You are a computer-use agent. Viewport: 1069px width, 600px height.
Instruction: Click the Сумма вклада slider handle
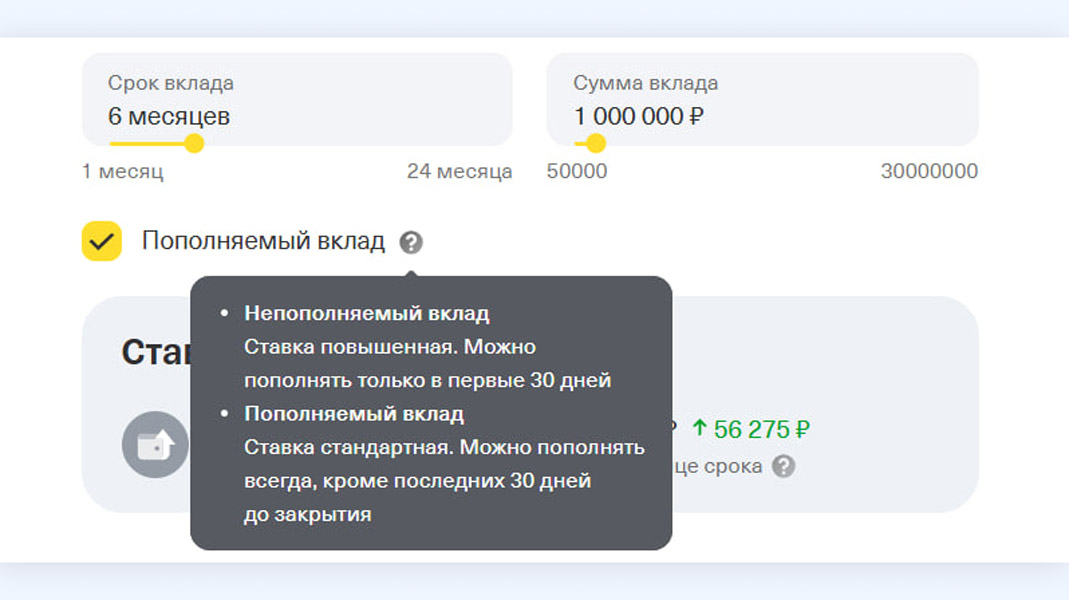[596, 143]
